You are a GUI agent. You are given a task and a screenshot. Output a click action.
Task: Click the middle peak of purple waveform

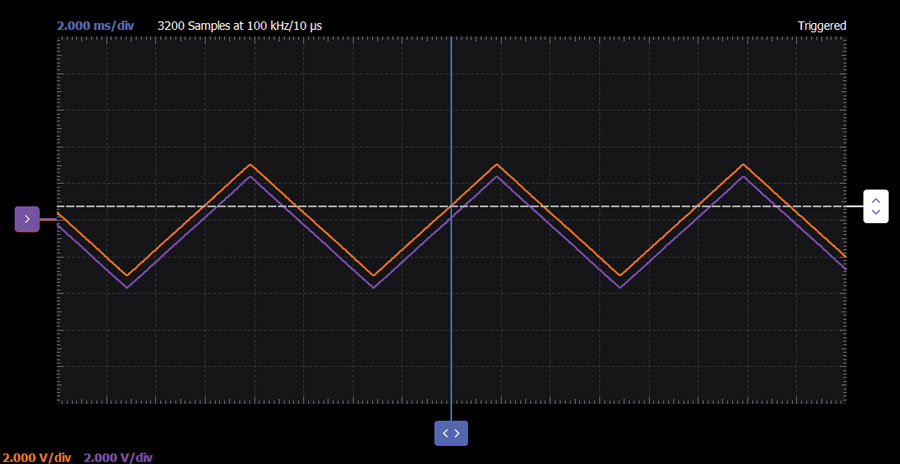coord(497,176)
